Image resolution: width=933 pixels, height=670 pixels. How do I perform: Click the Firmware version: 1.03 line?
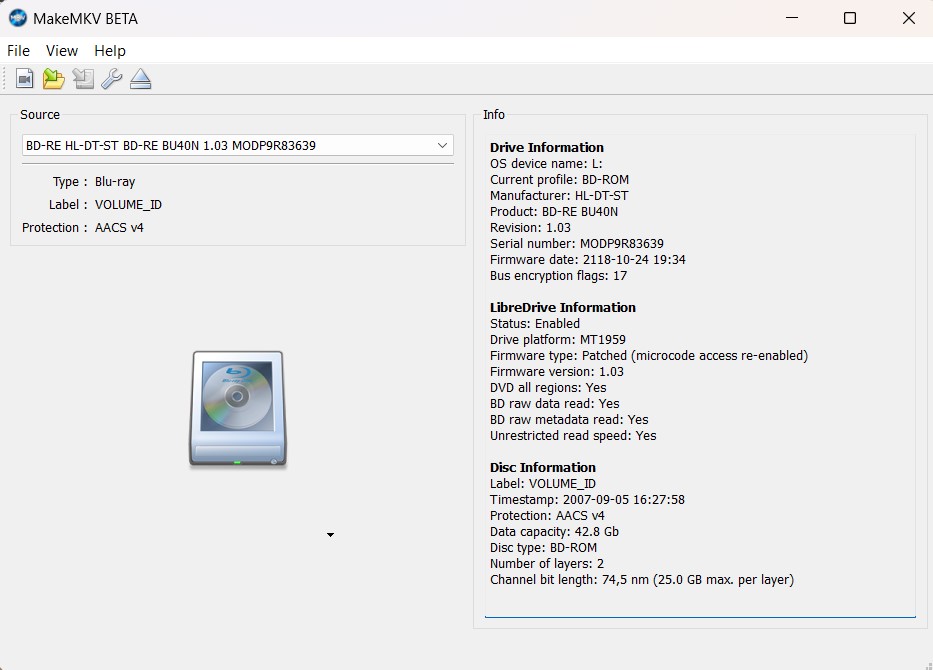[x=556, y=372]
